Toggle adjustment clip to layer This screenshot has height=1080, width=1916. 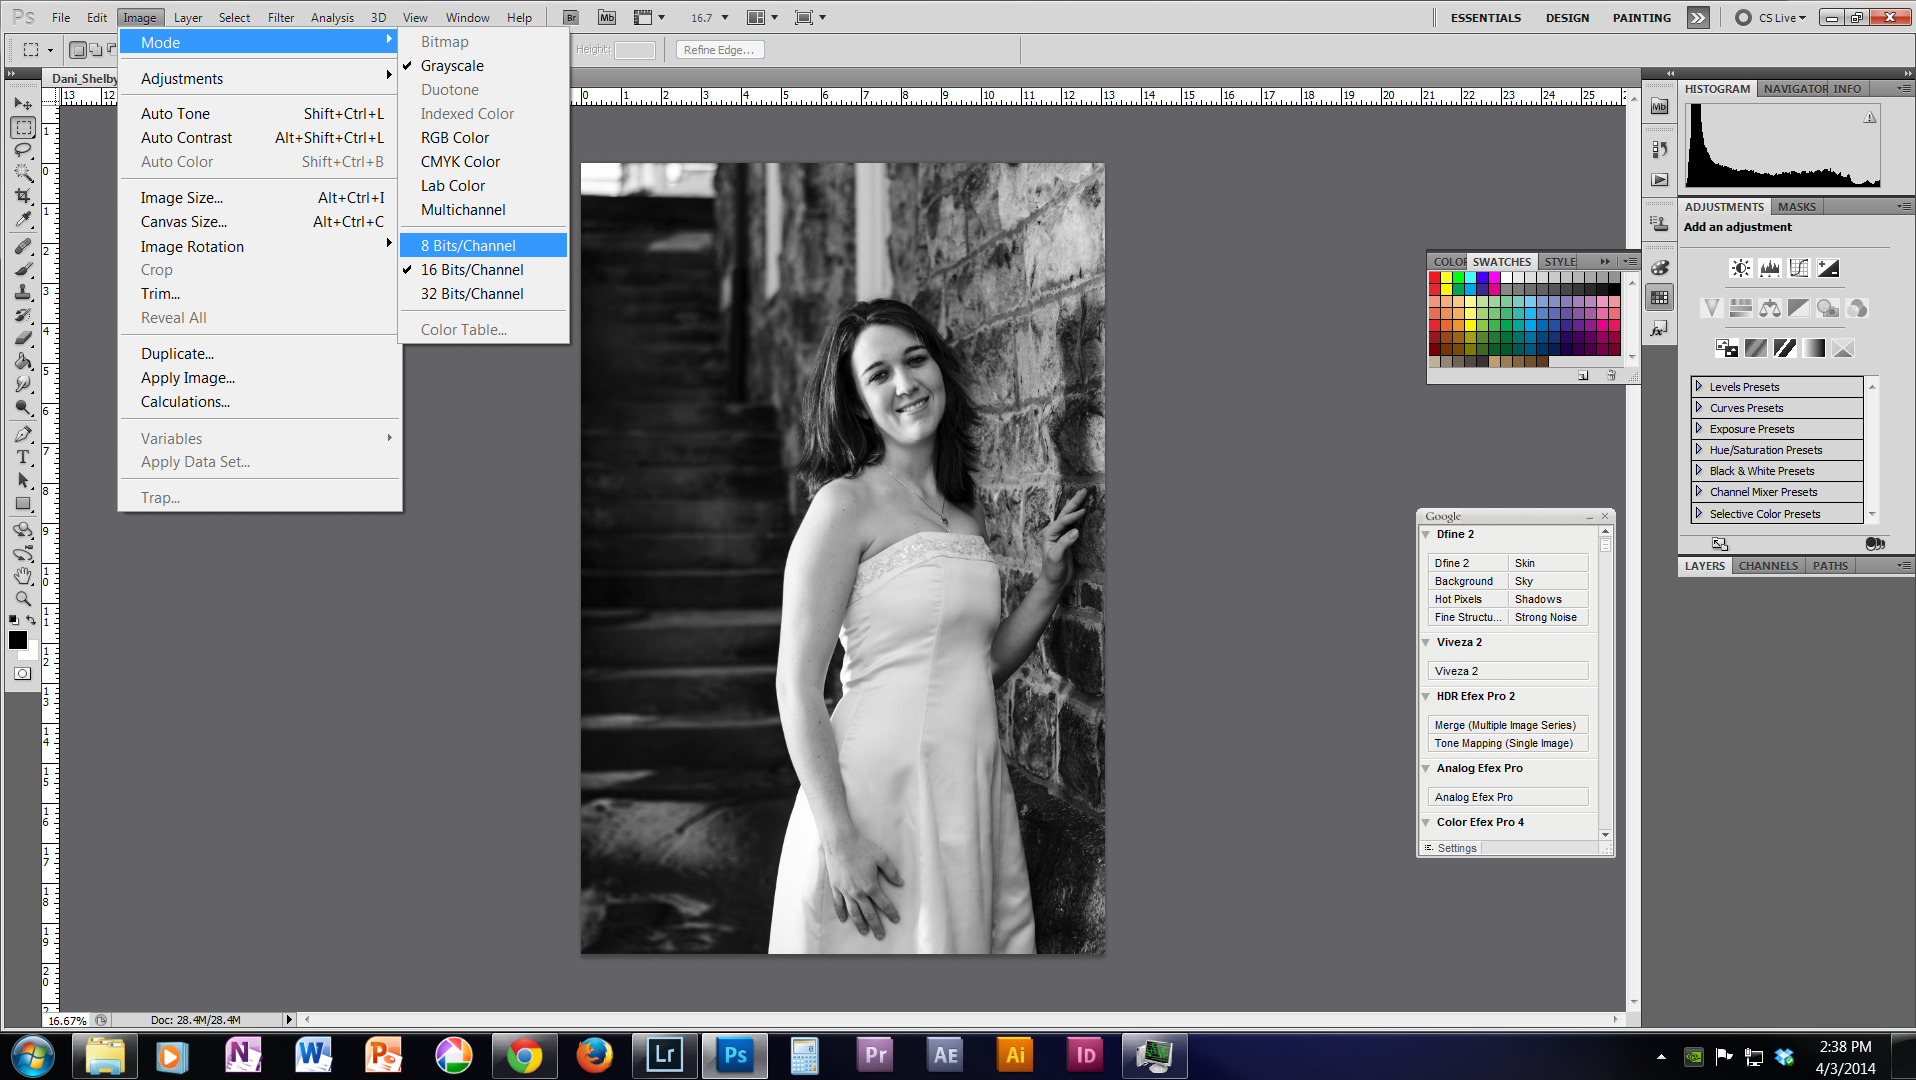tap(1875, 544)
